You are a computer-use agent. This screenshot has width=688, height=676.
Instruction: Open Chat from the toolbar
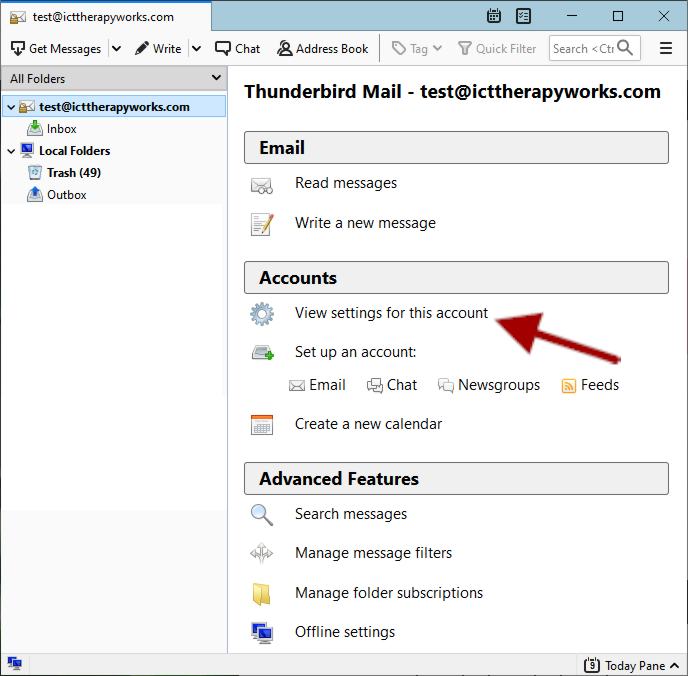coord(237,48)
